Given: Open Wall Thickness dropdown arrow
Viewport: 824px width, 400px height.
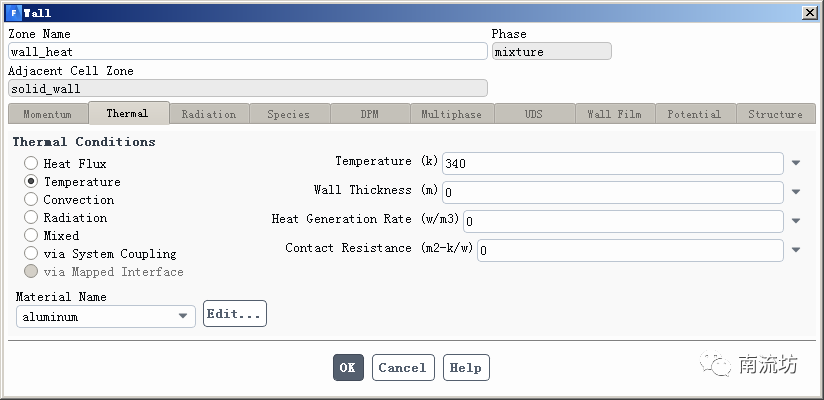Looking at the screenshot, I should [x=796, y=192].
